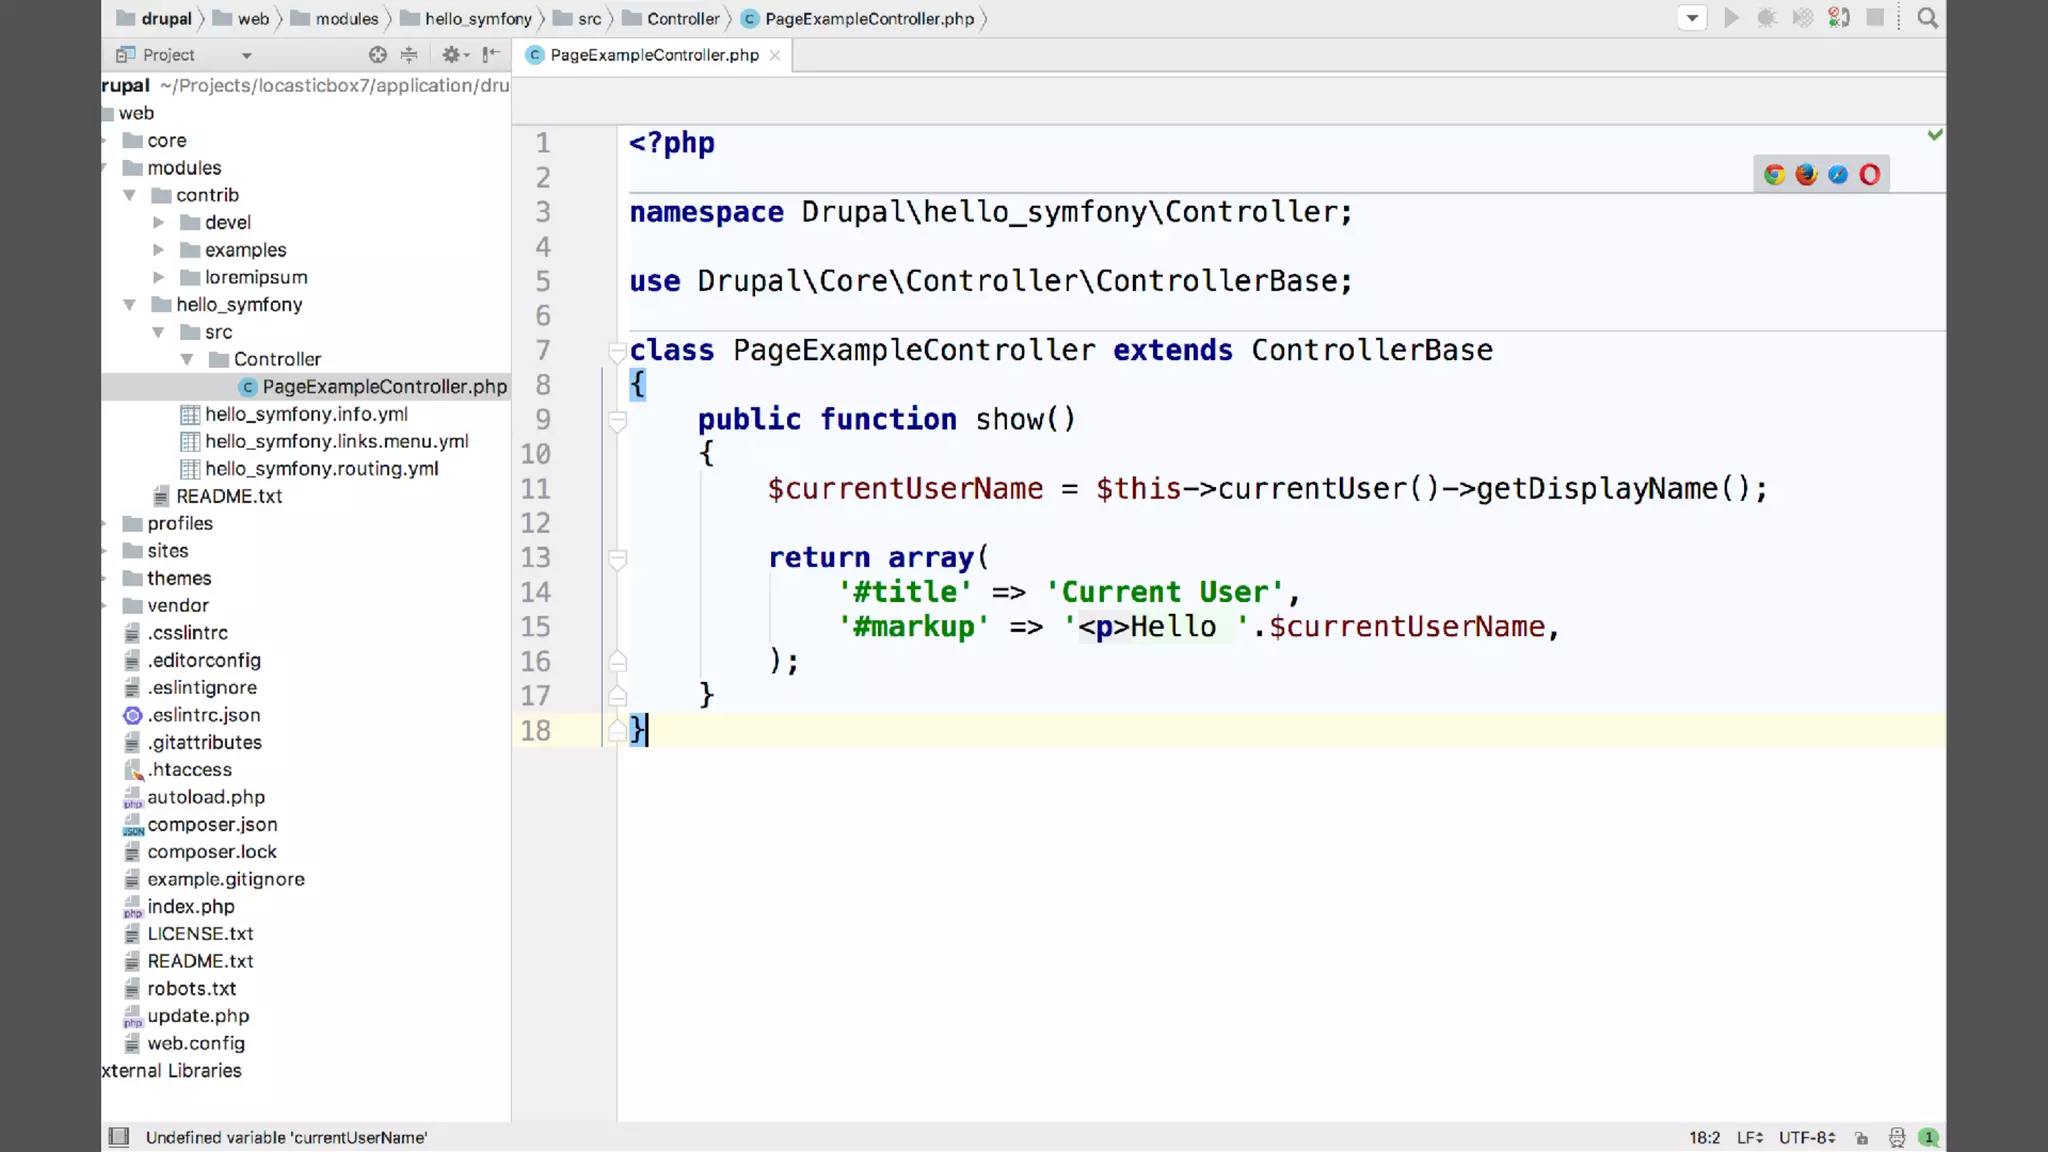Toggle tool windows button in status bar

[119, 1137]
